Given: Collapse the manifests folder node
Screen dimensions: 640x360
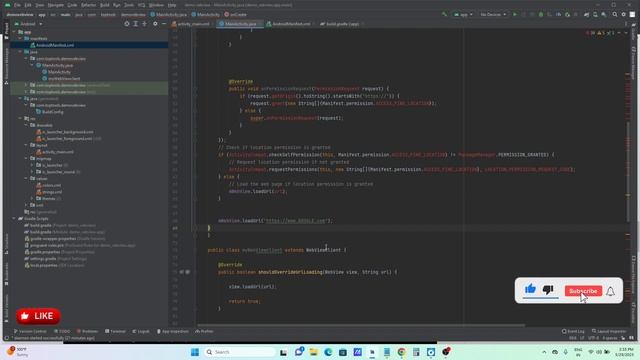Looking at the screenshot, I should click(20, 38).
